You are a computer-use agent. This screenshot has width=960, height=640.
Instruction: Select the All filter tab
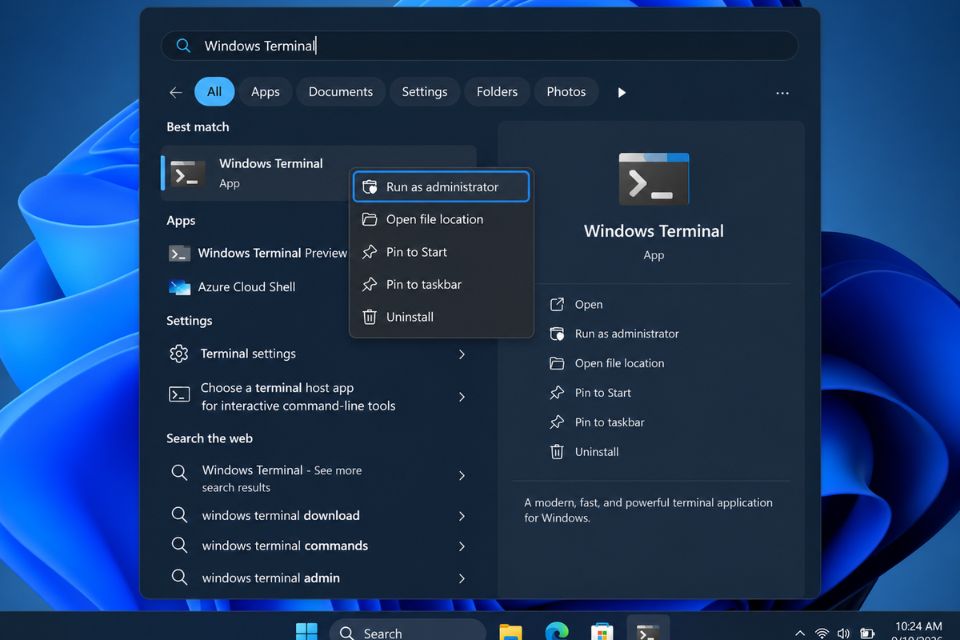[214, 92]
